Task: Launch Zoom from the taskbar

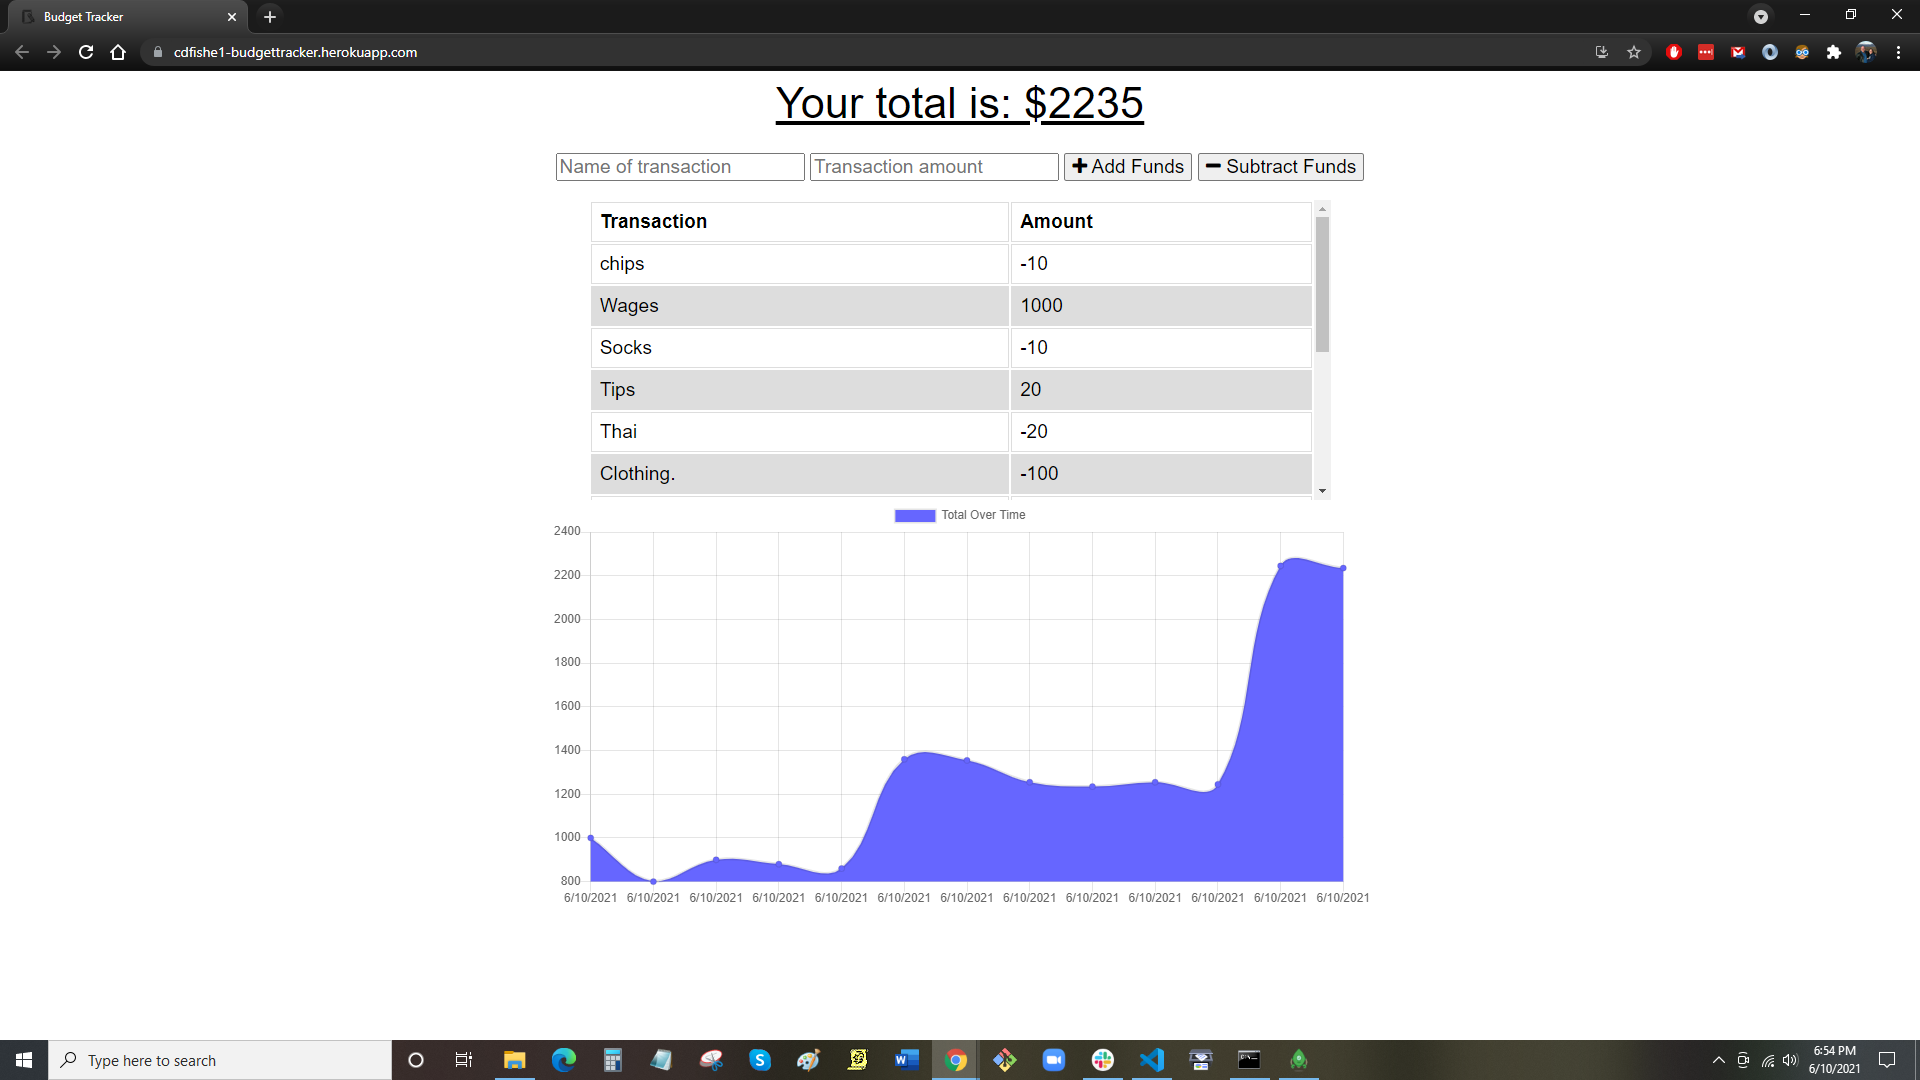Action: [x=1054, y=1060]
